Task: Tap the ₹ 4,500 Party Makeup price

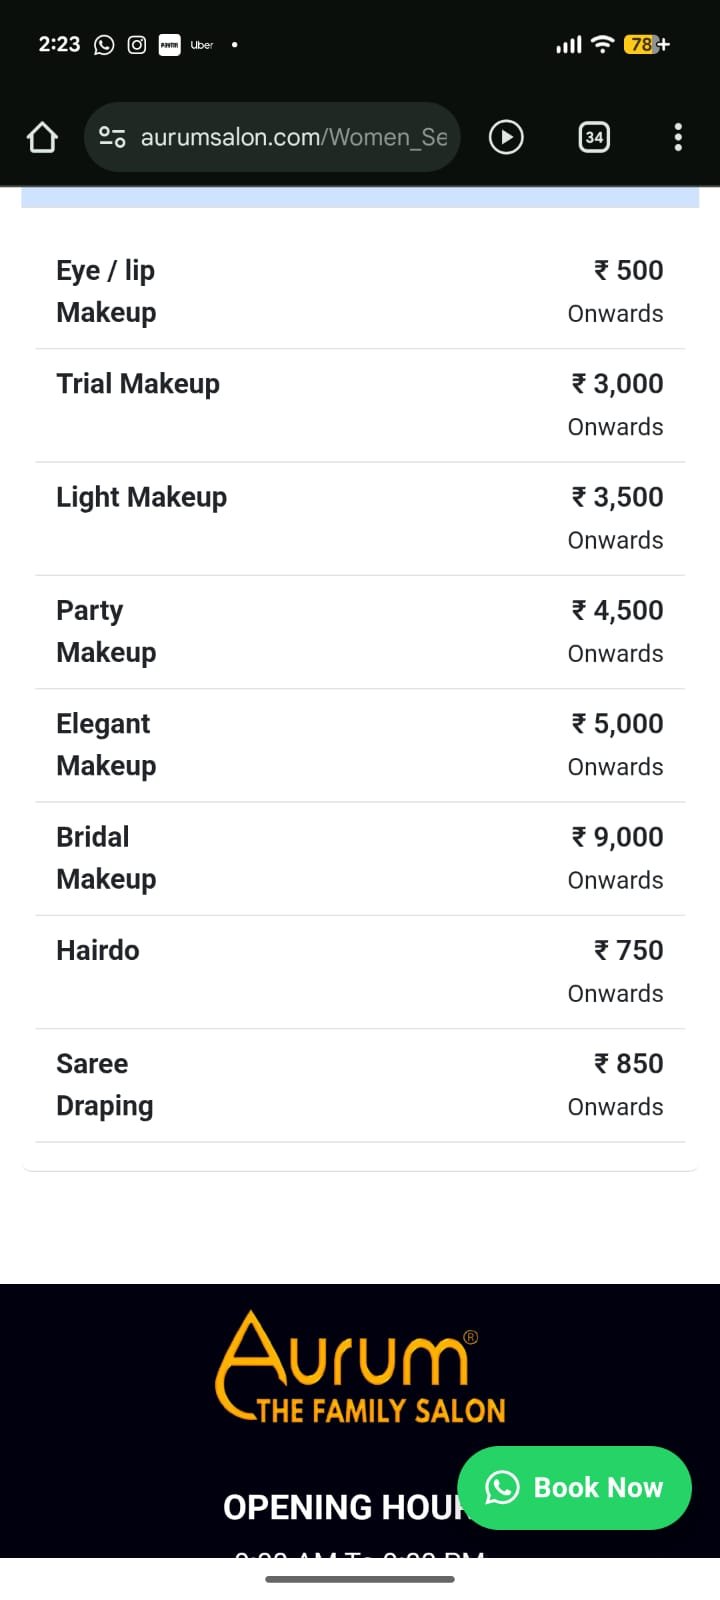Action: coord(617,611)
